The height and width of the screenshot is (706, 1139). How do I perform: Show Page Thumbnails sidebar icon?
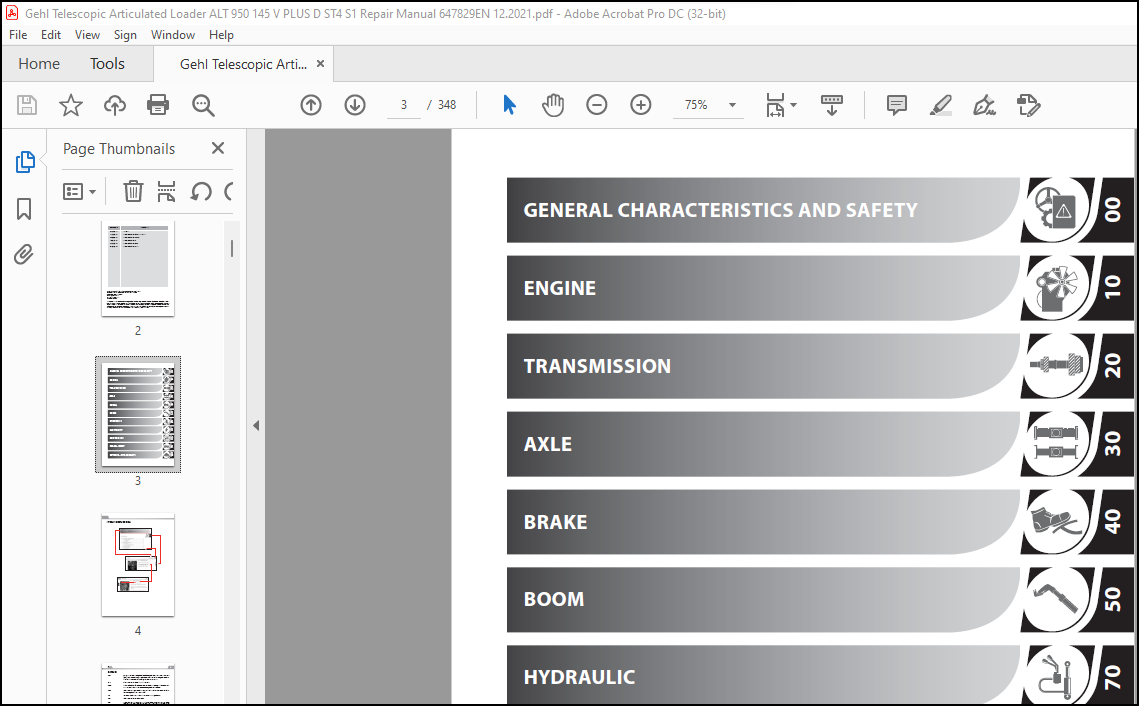25,162
